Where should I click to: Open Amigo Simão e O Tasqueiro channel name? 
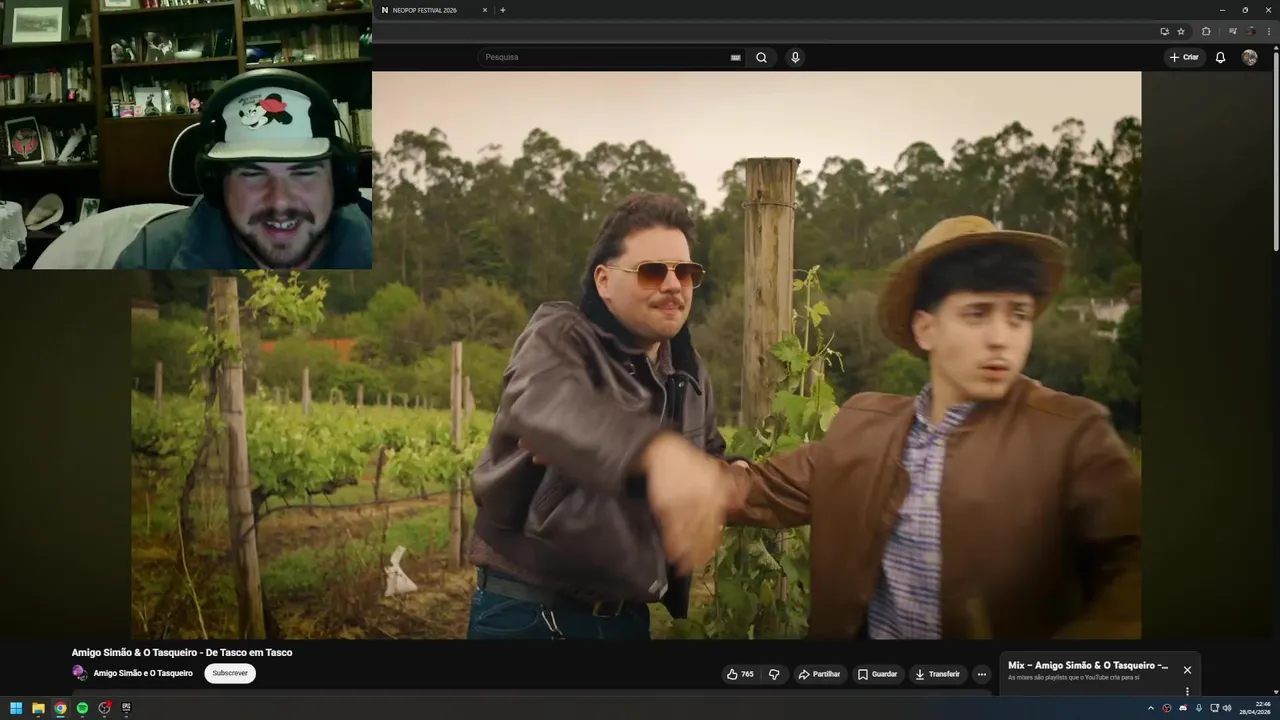tap(143, 673)
